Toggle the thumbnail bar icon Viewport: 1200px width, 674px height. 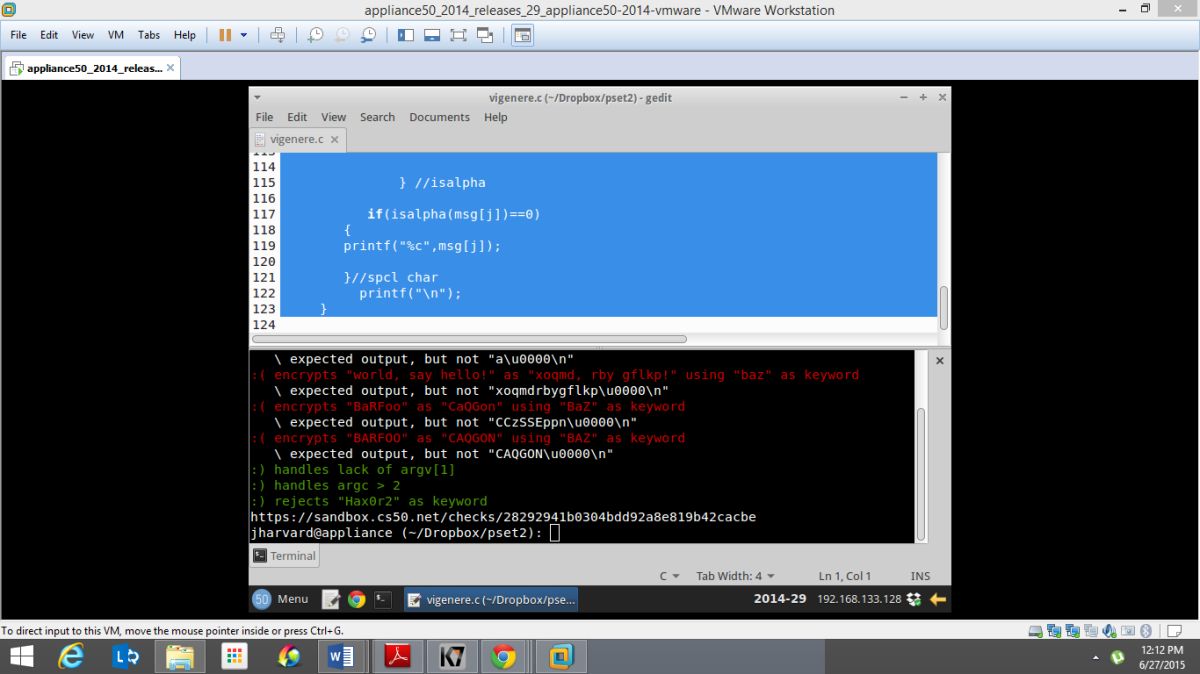pyautogui.click(x=432, y=34)
